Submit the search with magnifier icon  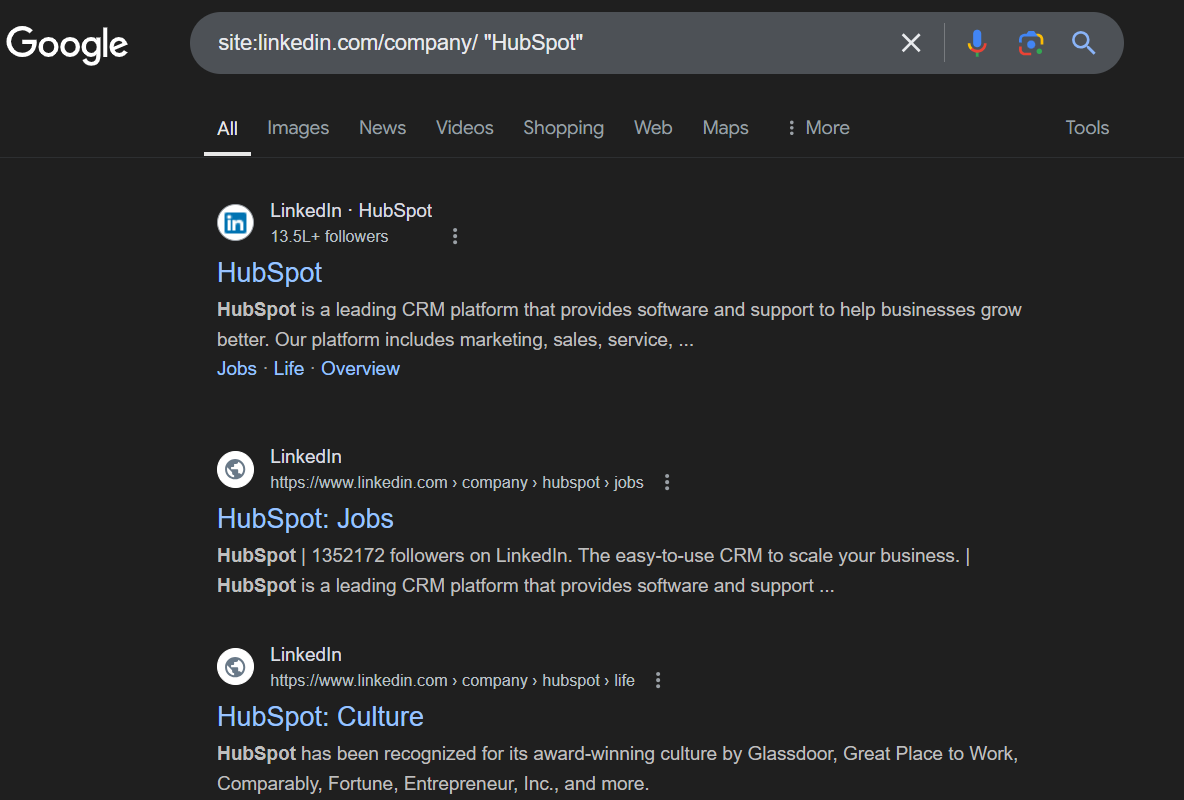coord(1083,43)
